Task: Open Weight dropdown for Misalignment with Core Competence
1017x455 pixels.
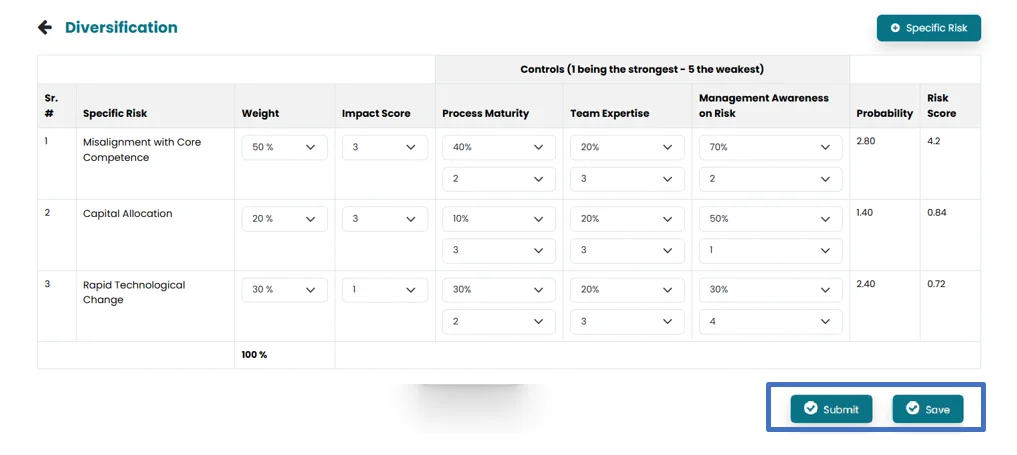Action: pos(285,147)
